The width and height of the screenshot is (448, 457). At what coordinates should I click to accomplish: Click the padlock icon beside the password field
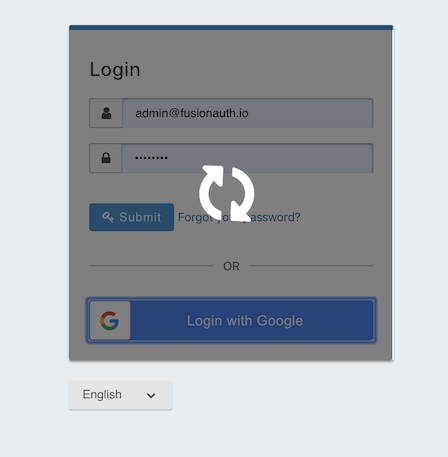point(106,158)
